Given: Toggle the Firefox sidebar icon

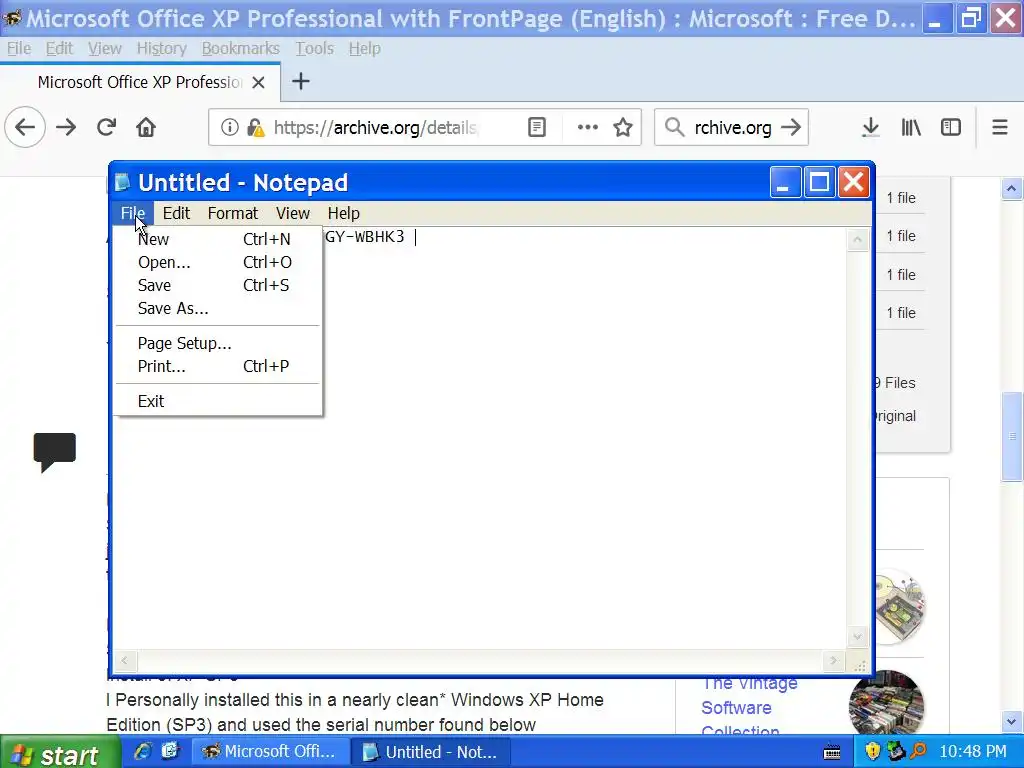Looking at the screenshot, I should tap(951, 127).
